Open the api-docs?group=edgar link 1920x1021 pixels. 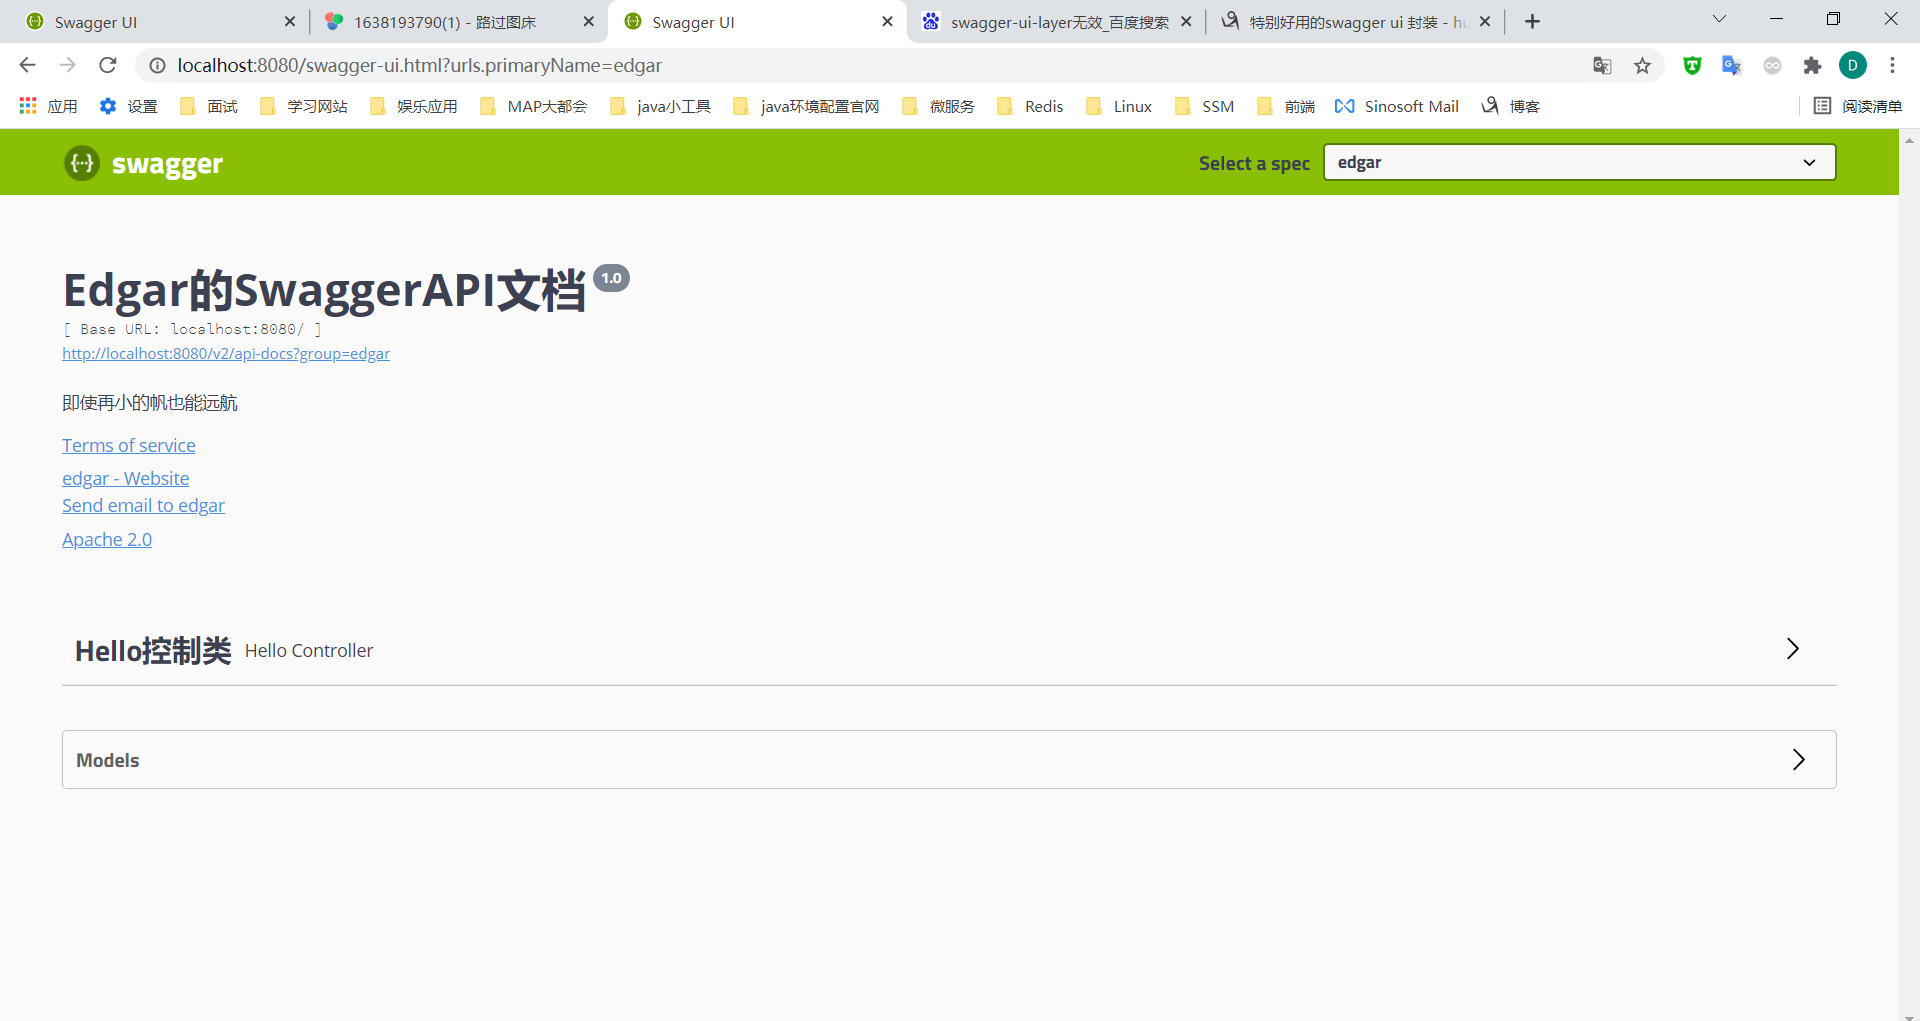point(226,354)
